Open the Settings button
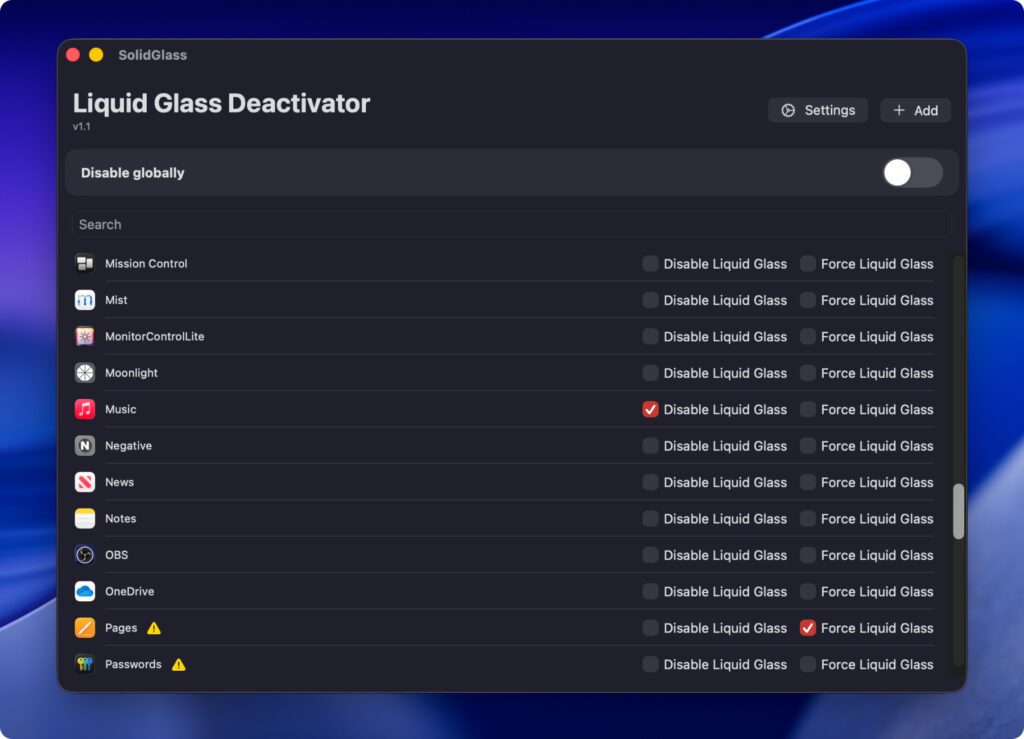The width and height of the screenshot is (1024, 739). pyautogui.click(x=818, y=110)
